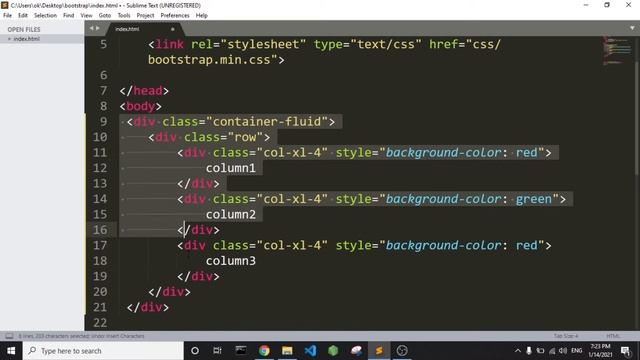Change Tab Size setting in status bar
This screenshot has height=360, width=640.
tap(566, 336)
